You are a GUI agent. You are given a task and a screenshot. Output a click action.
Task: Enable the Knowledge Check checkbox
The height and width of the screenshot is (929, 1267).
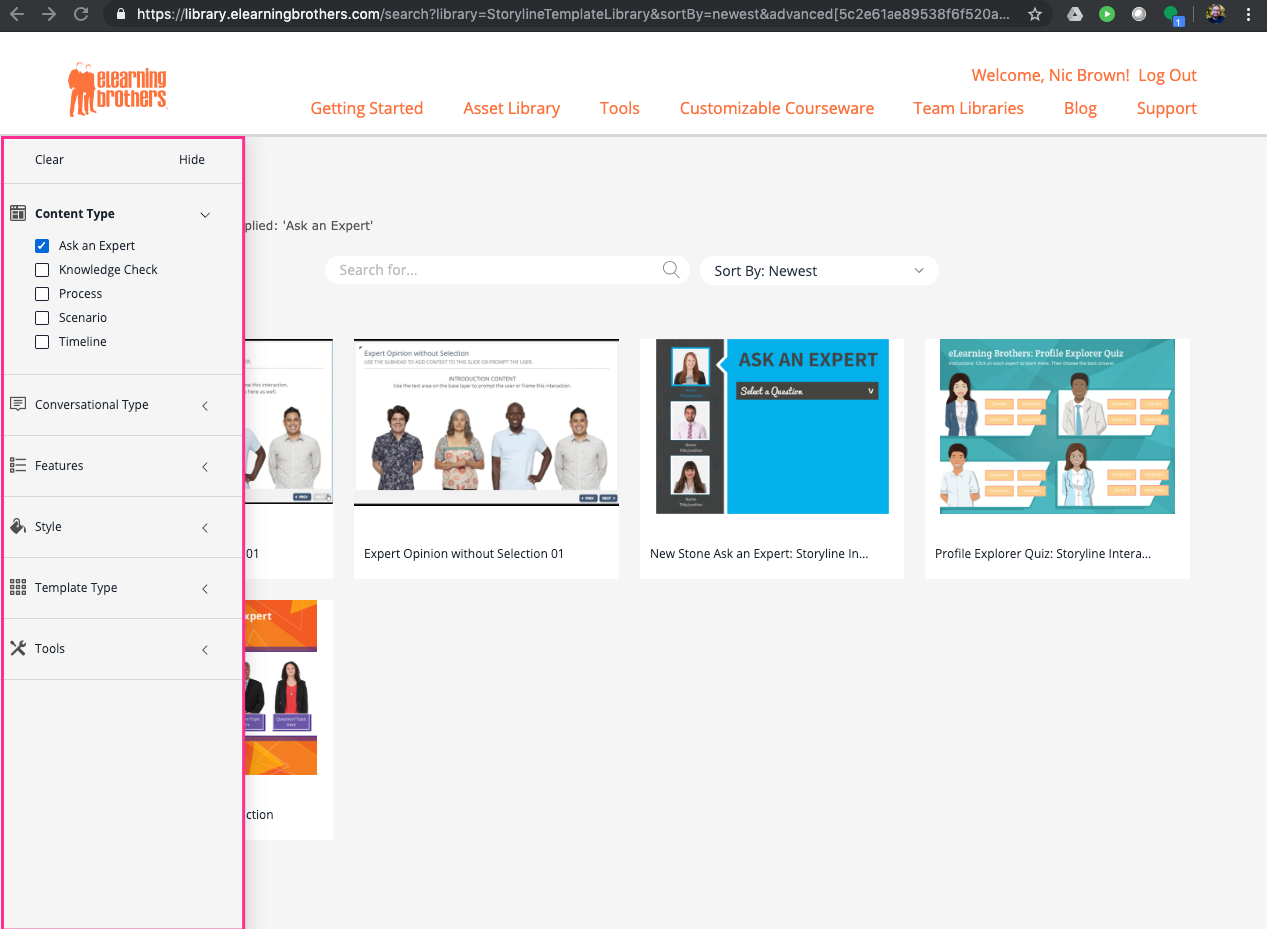tap(42, 270)
